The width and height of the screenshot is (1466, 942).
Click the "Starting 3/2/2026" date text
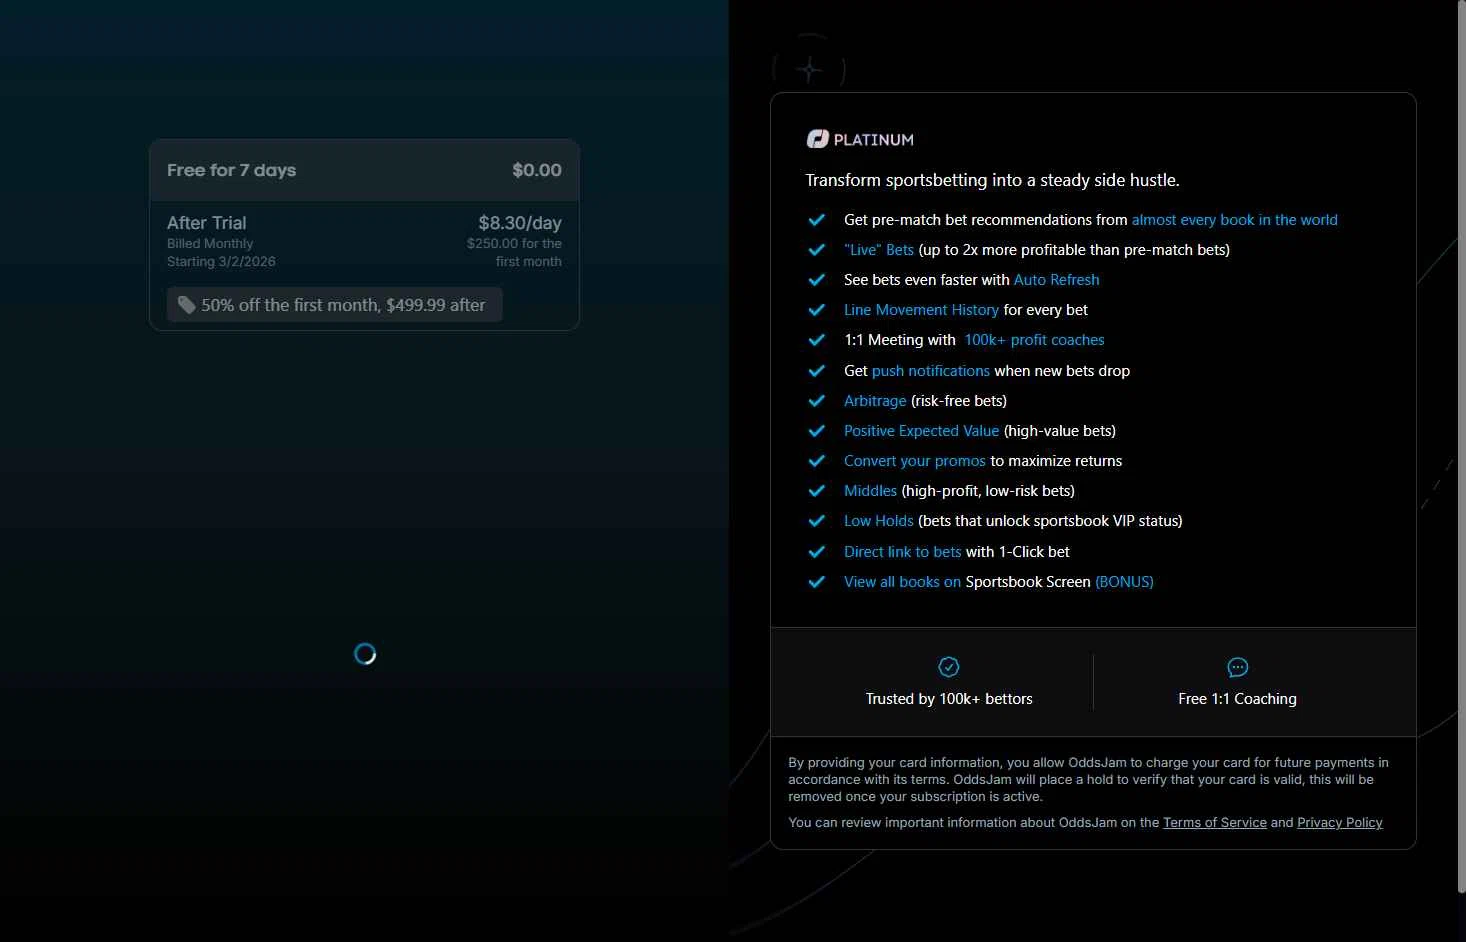(221, 262)
